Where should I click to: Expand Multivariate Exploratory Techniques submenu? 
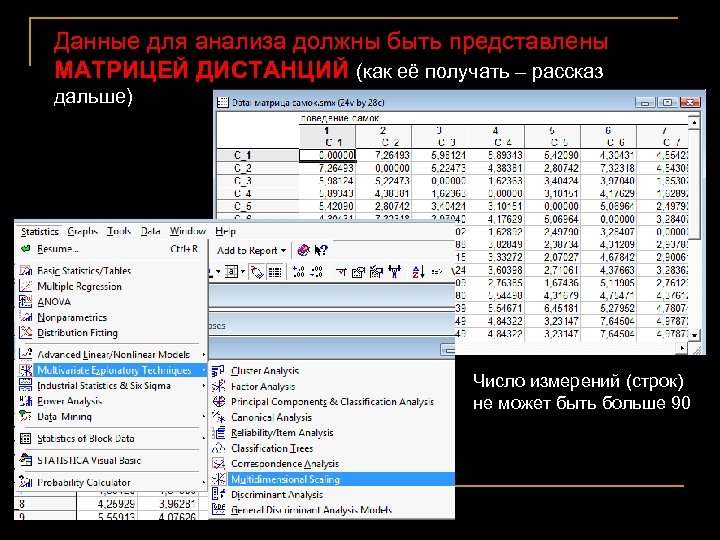pyautogui.click(x=110, y=370)
